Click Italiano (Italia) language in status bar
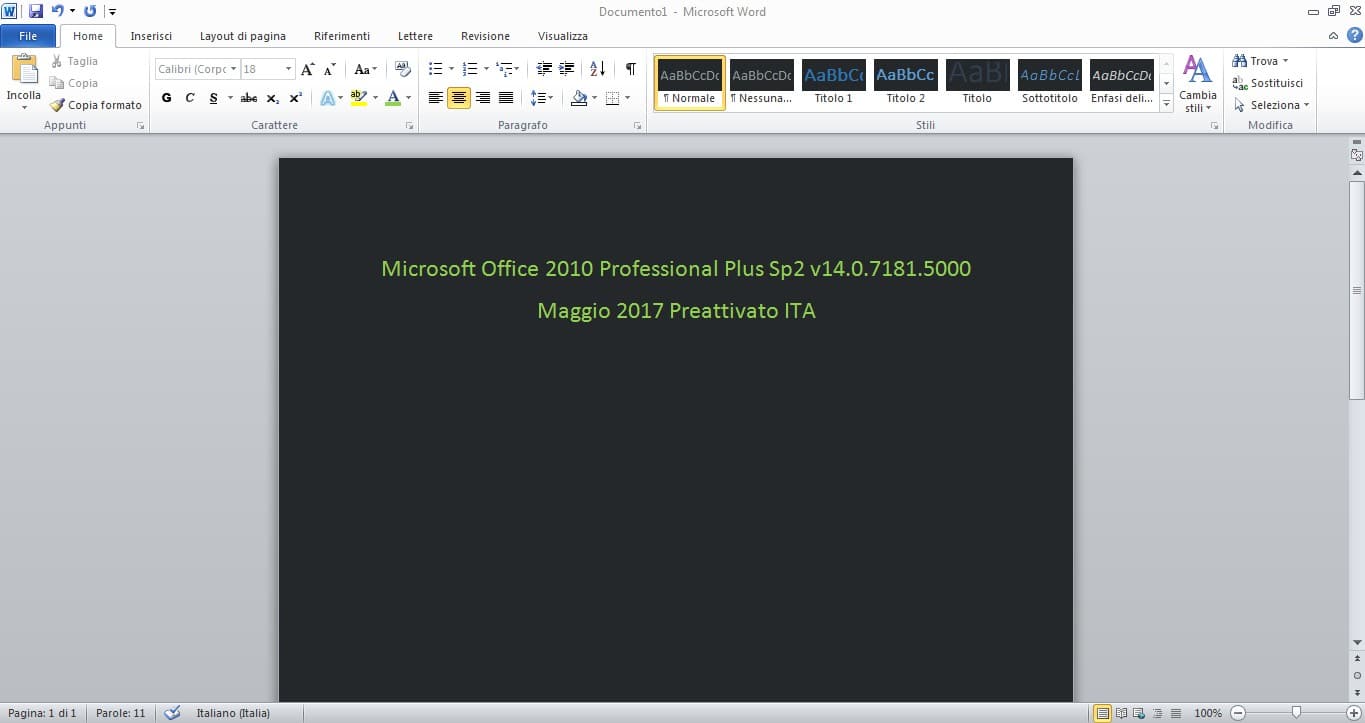The image size is (1365, 723). coord(233,713)
